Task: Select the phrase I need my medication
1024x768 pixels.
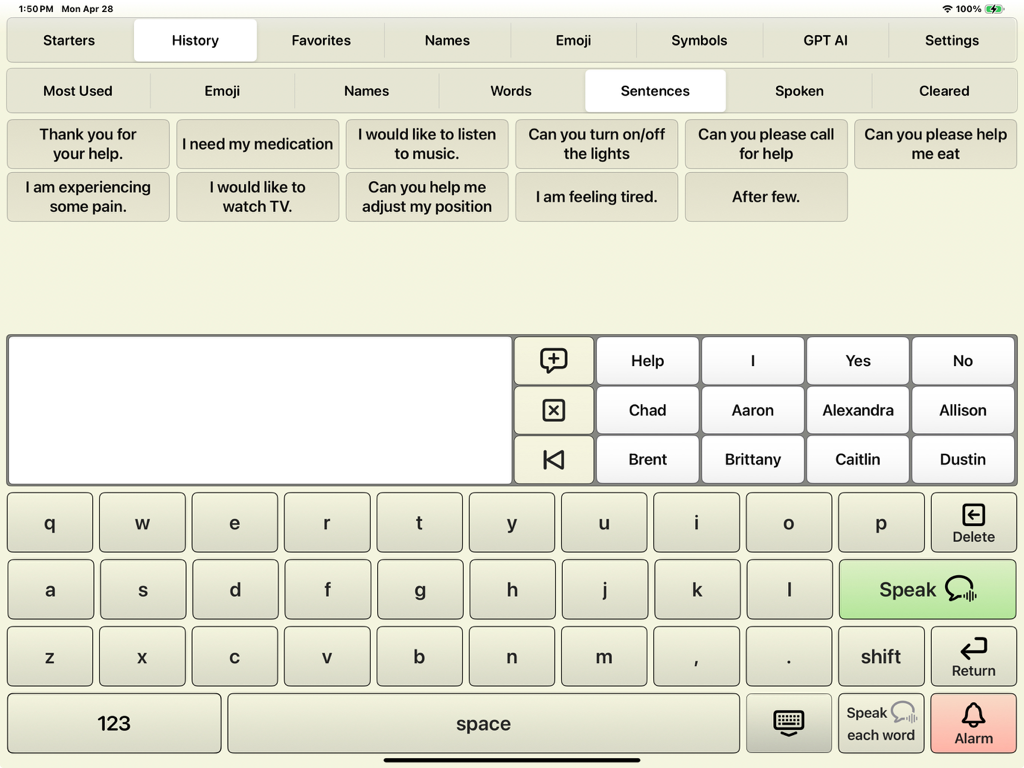Action: (257, 144)
